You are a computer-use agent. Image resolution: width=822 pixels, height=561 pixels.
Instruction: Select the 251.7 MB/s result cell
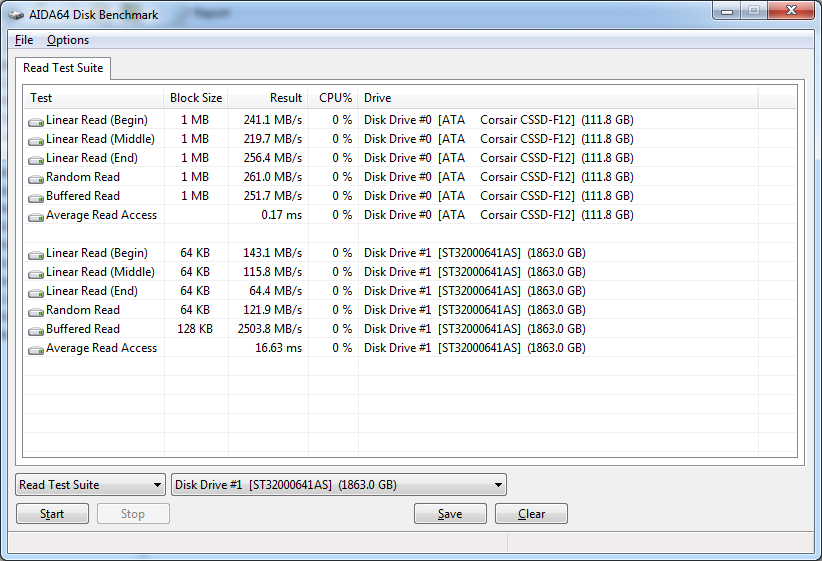point(273,196)
